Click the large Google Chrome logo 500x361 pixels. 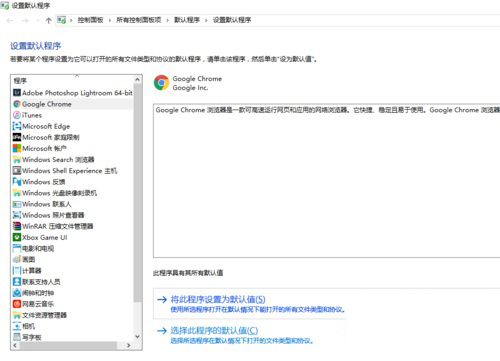[x=162, y=83]
